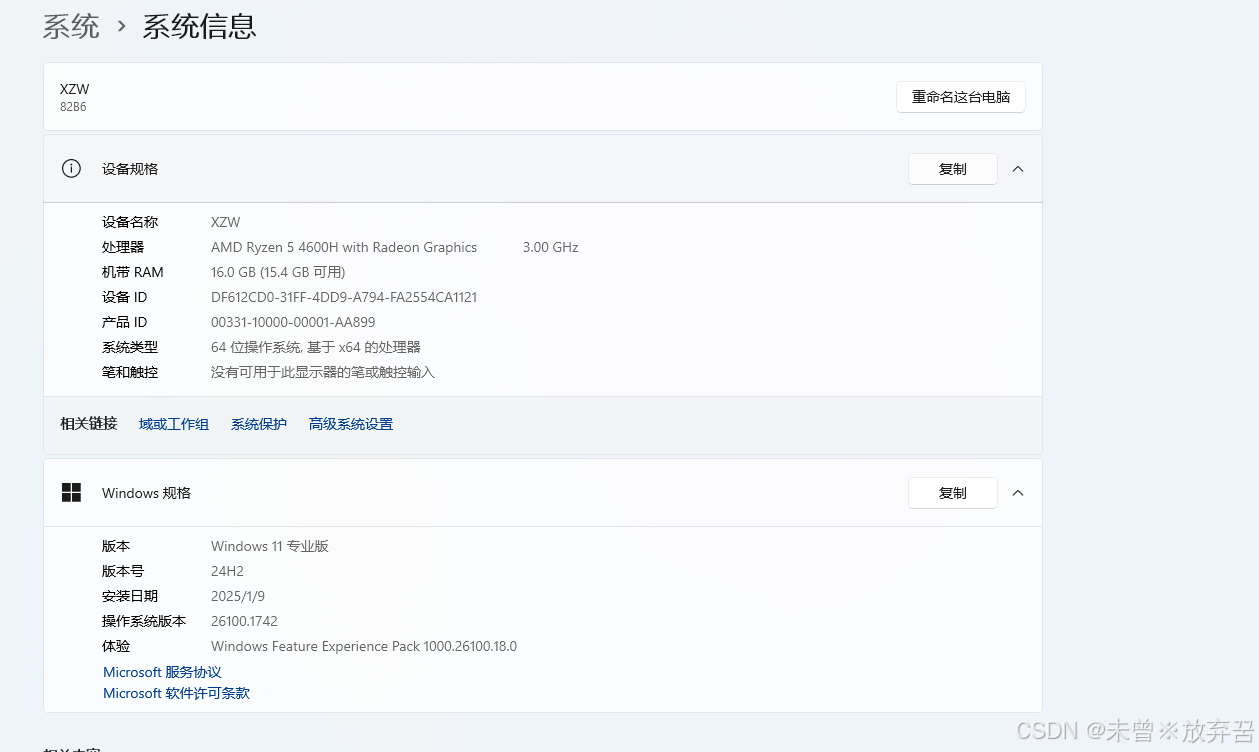Collapse the Windows 规格 section chevron

pos(1018,493)
